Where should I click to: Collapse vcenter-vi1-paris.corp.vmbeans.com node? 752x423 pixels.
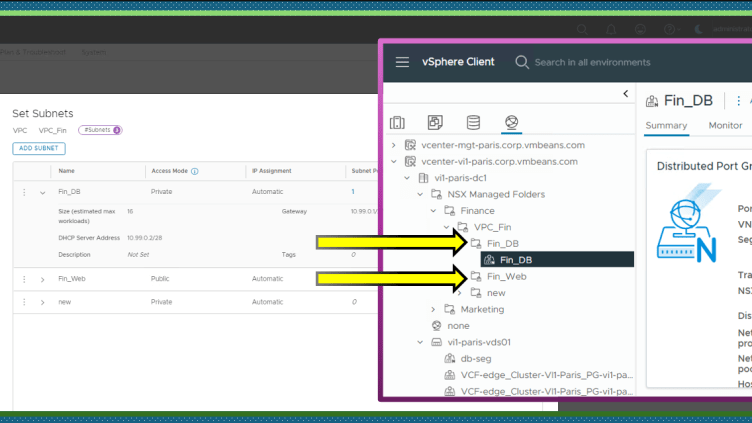click(x=394, y=162)
